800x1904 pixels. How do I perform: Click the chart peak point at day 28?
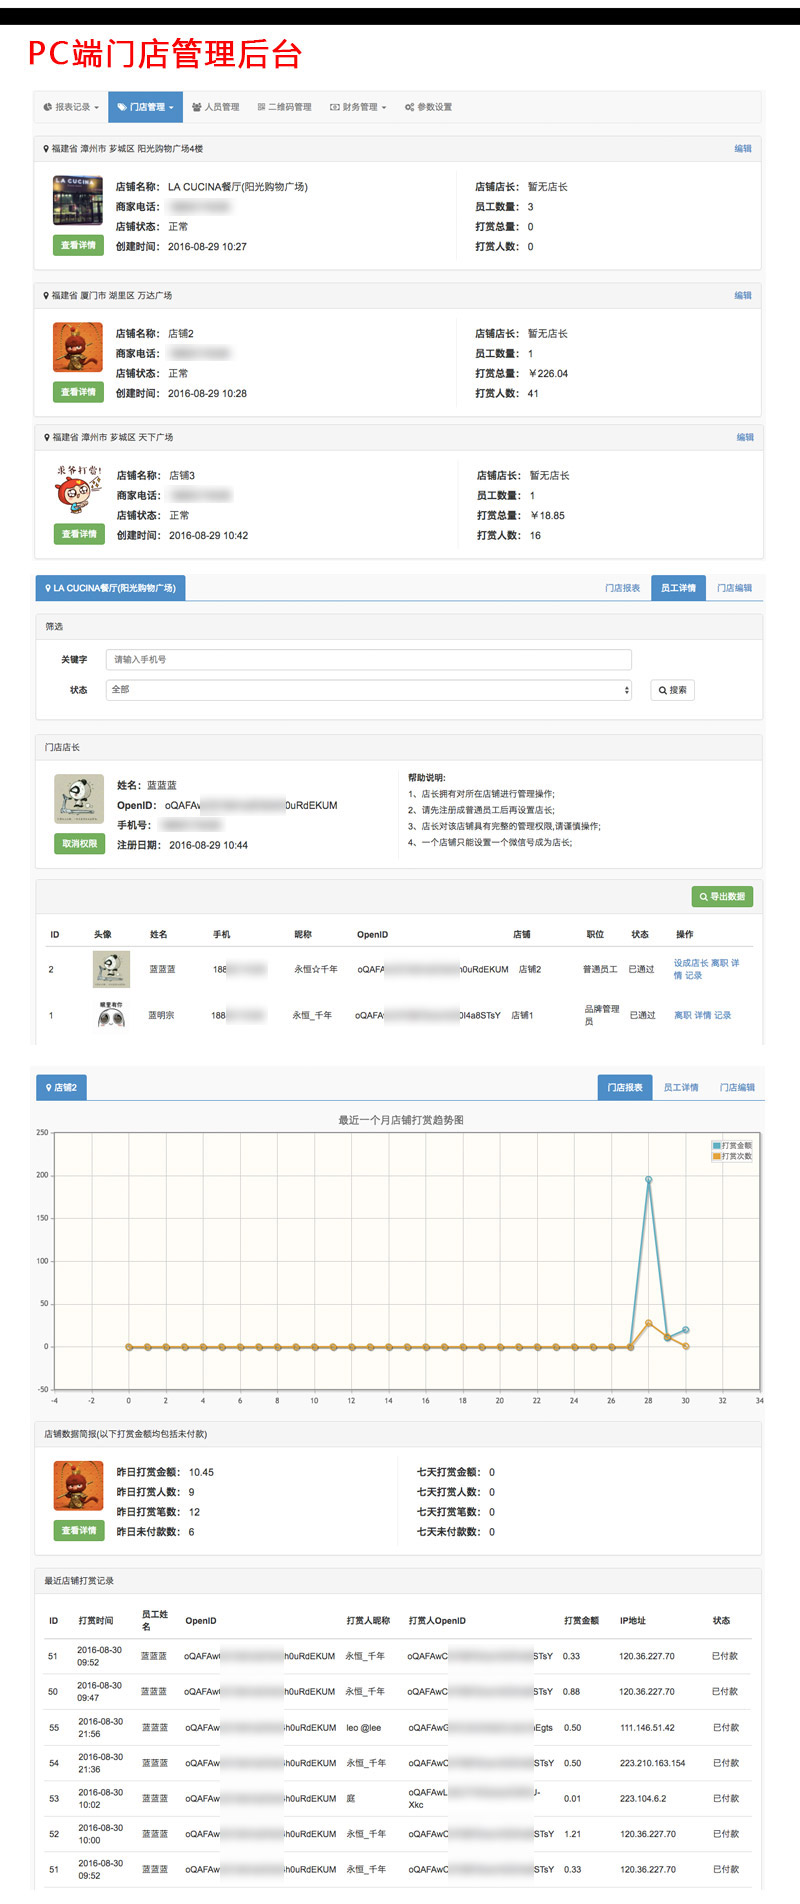(648, 1180)
